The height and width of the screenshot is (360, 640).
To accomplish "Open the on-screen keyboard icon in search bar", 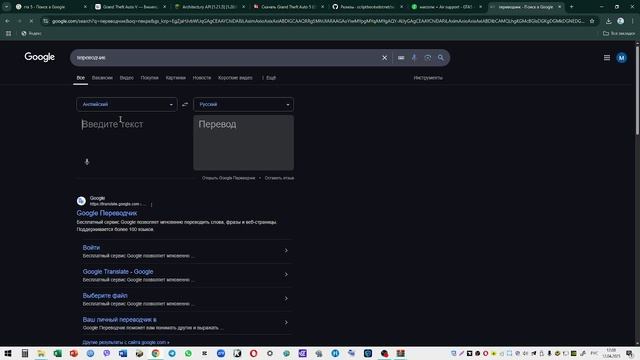I will pos(401,58).
